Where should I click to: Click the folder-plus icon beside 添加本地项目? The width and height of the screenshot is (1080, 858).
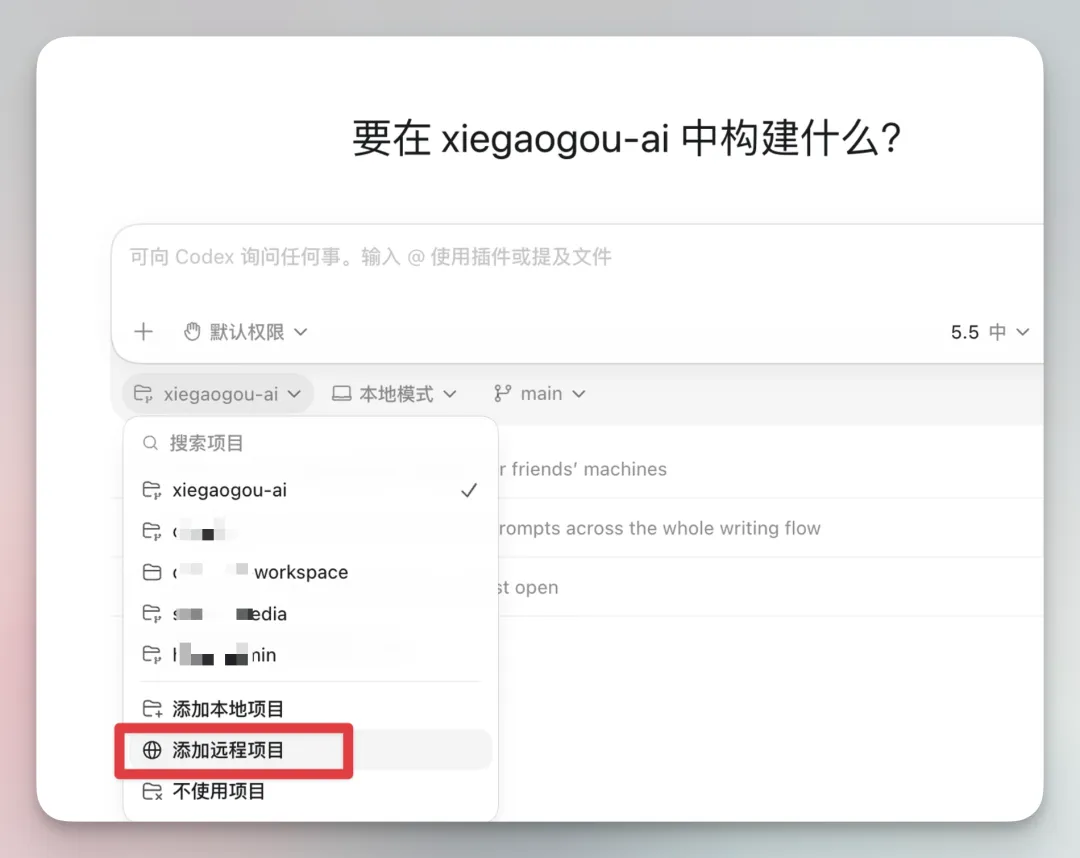pyautogui.click(x=152, y=709)
